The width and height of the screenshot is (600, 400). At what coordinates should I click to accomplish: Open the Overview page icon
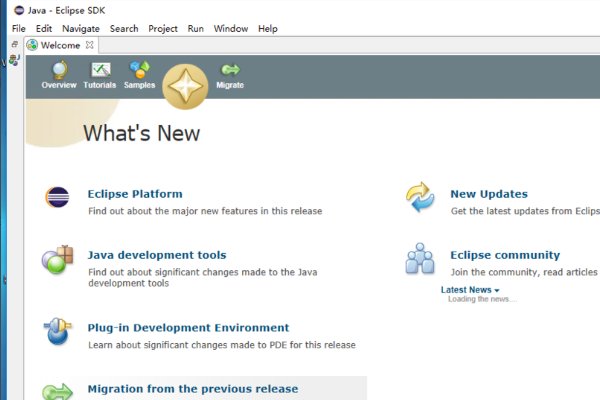[x=59, y=71]
